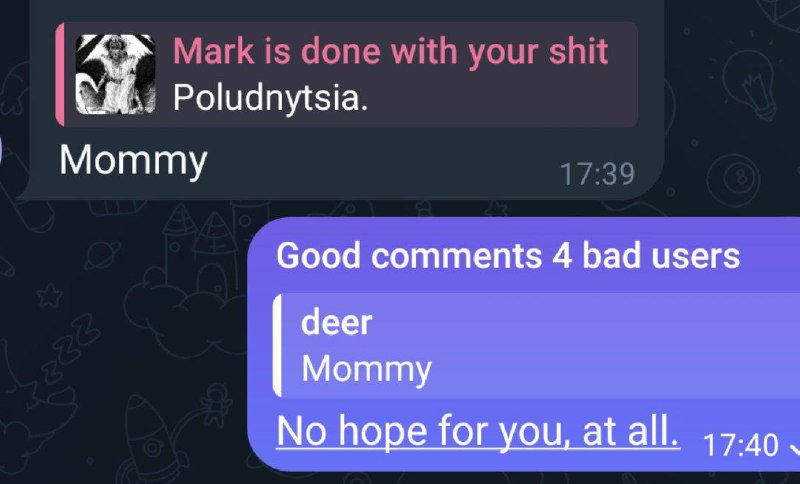Click the sent checkmark status icon
Image resolution: width=800 pixels, height=484 pixels.
coord(793,448)
